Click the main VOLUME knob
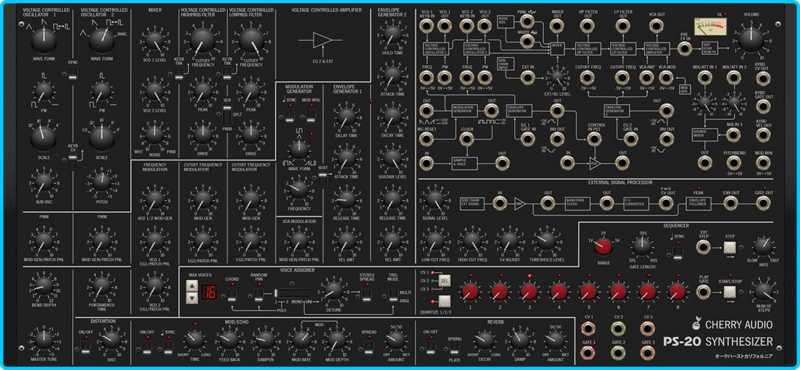800x370 pixels. click(751, 40)
